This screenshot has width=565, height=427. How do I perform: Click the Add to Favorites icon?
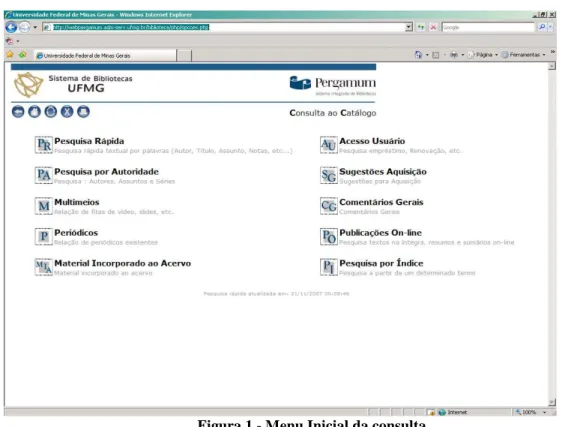[23, 55]
